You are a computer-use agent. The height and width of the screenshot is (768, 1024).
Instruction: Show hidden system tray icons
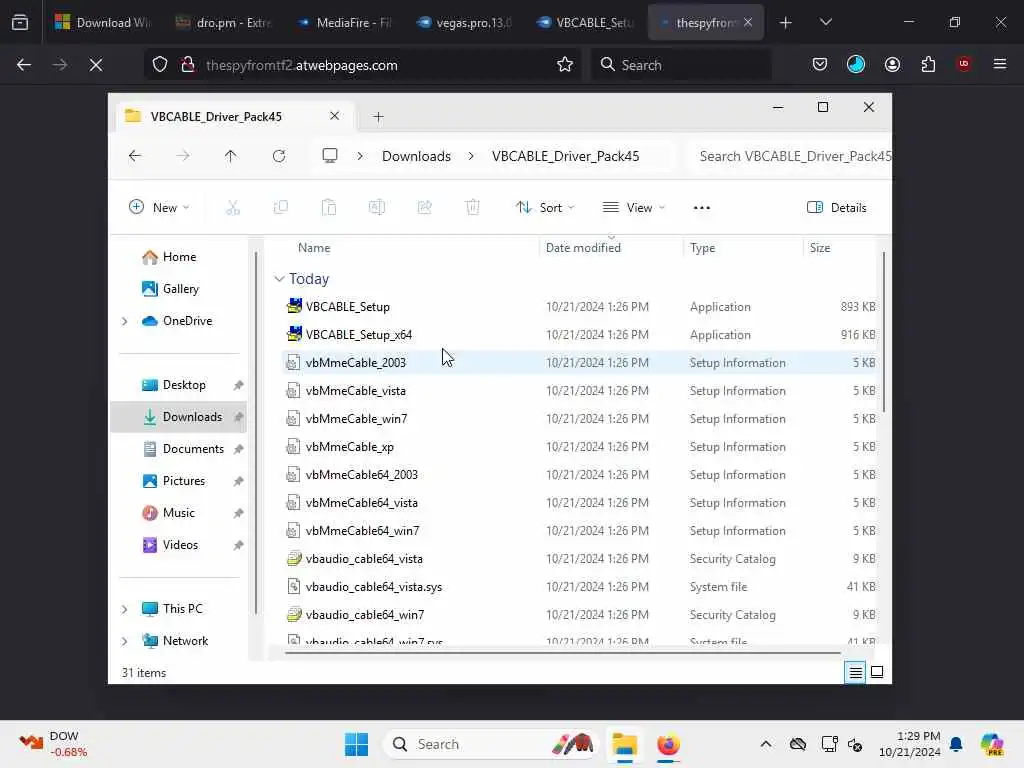[766, 744]
